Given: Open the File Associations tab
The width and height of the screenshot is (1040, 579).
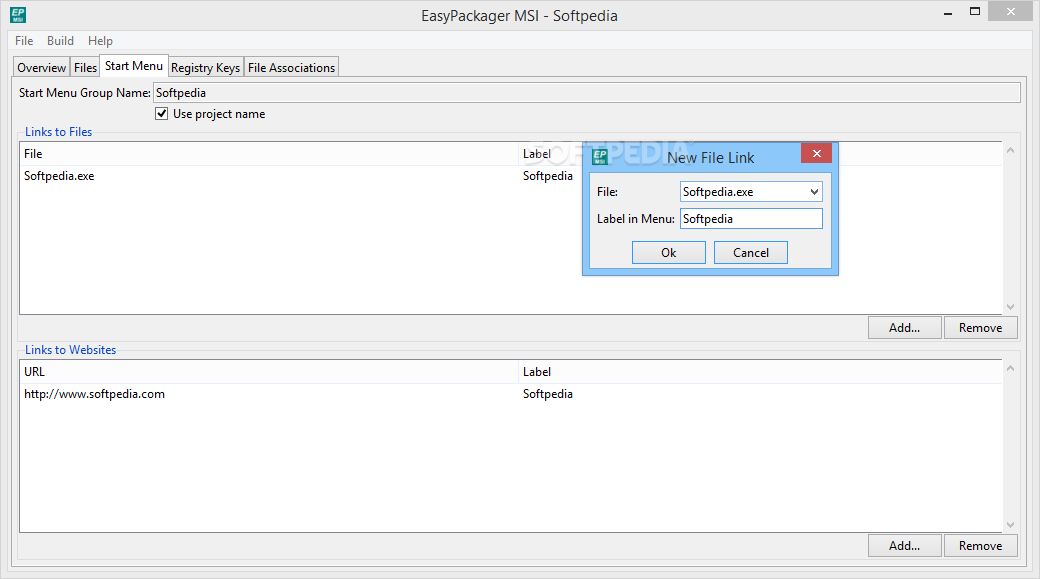Looking at the screenshot, I should click(291, 68).
